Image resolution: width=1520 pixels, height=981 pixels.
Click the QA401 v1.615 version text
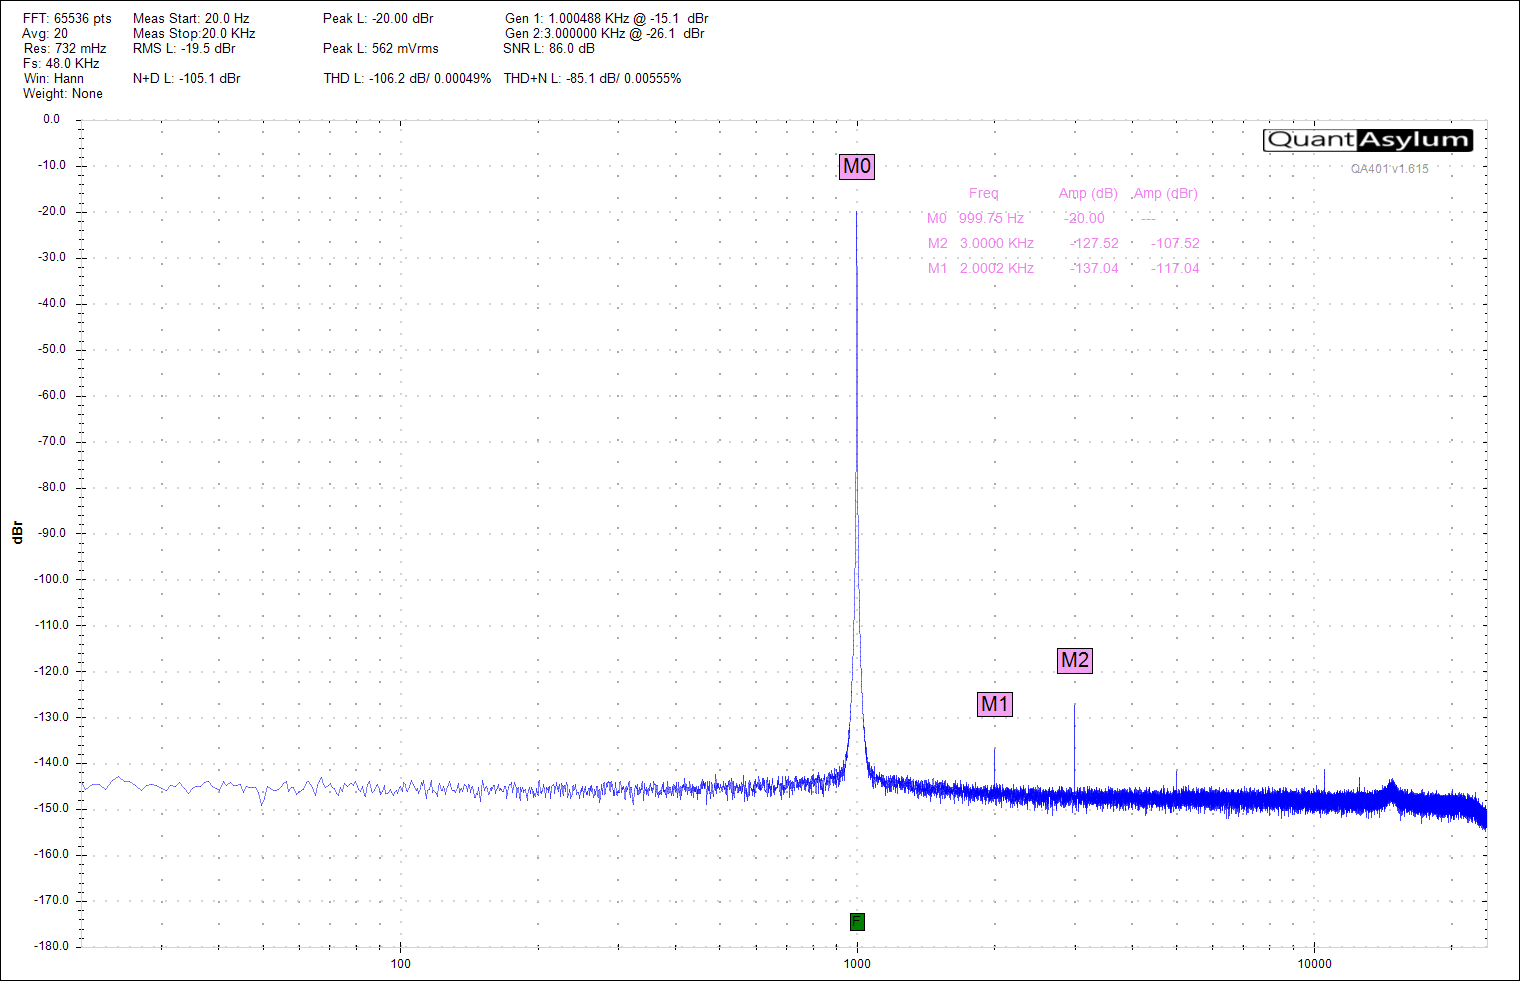click(1390, 169)
